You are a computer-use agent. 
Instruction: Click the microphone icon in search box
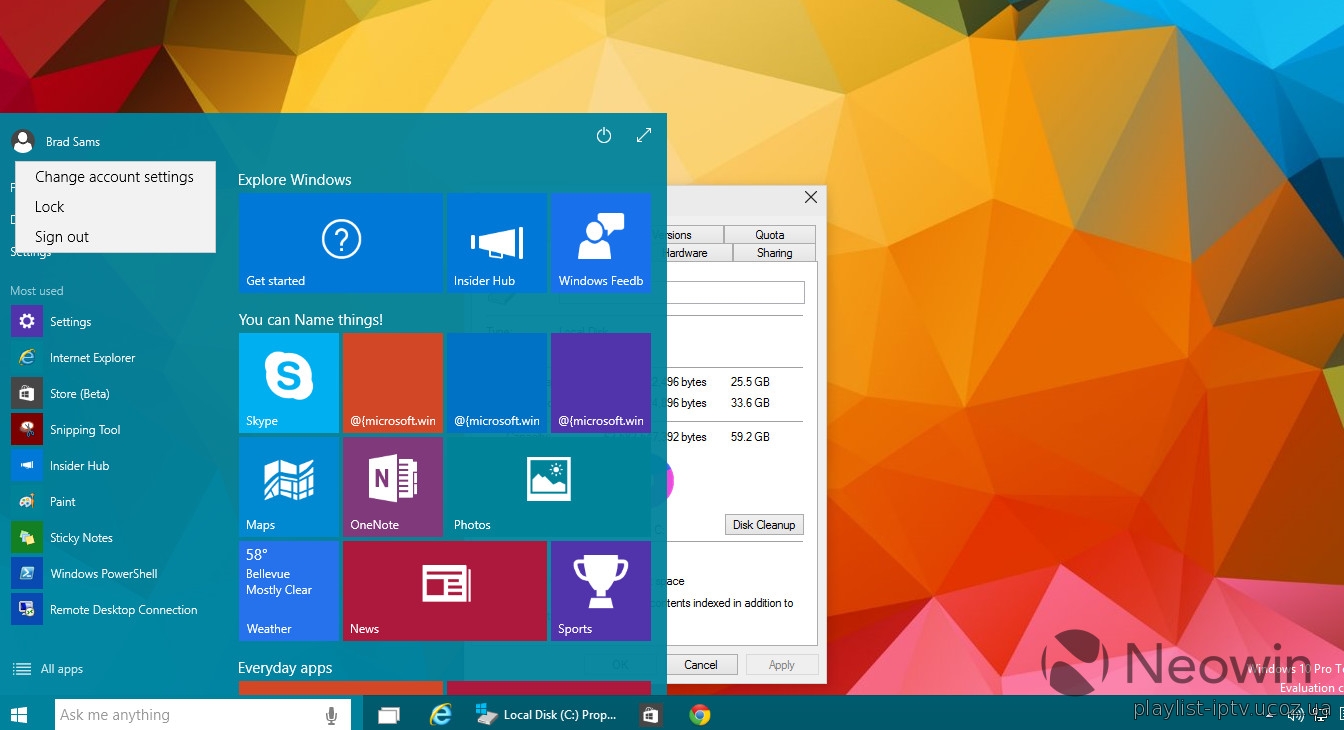(x=331, y=715)
